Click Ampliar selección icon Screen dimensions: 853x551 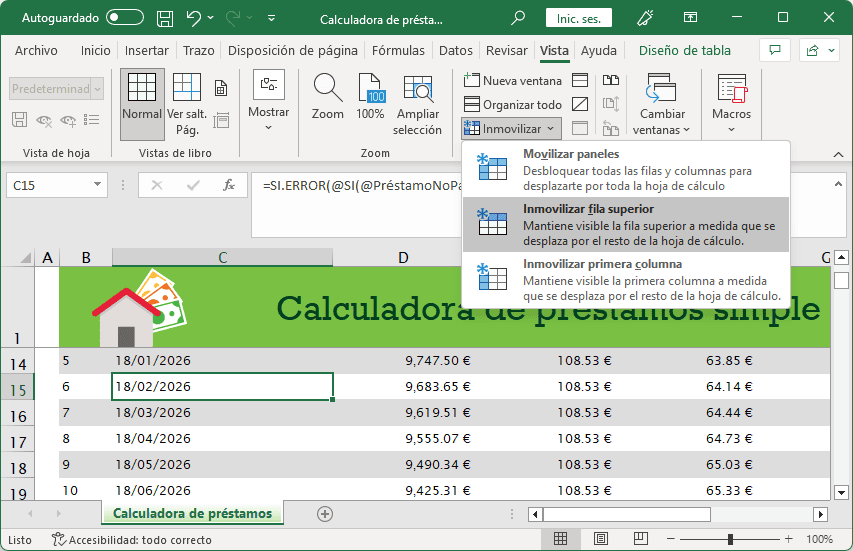coord(417,105)
